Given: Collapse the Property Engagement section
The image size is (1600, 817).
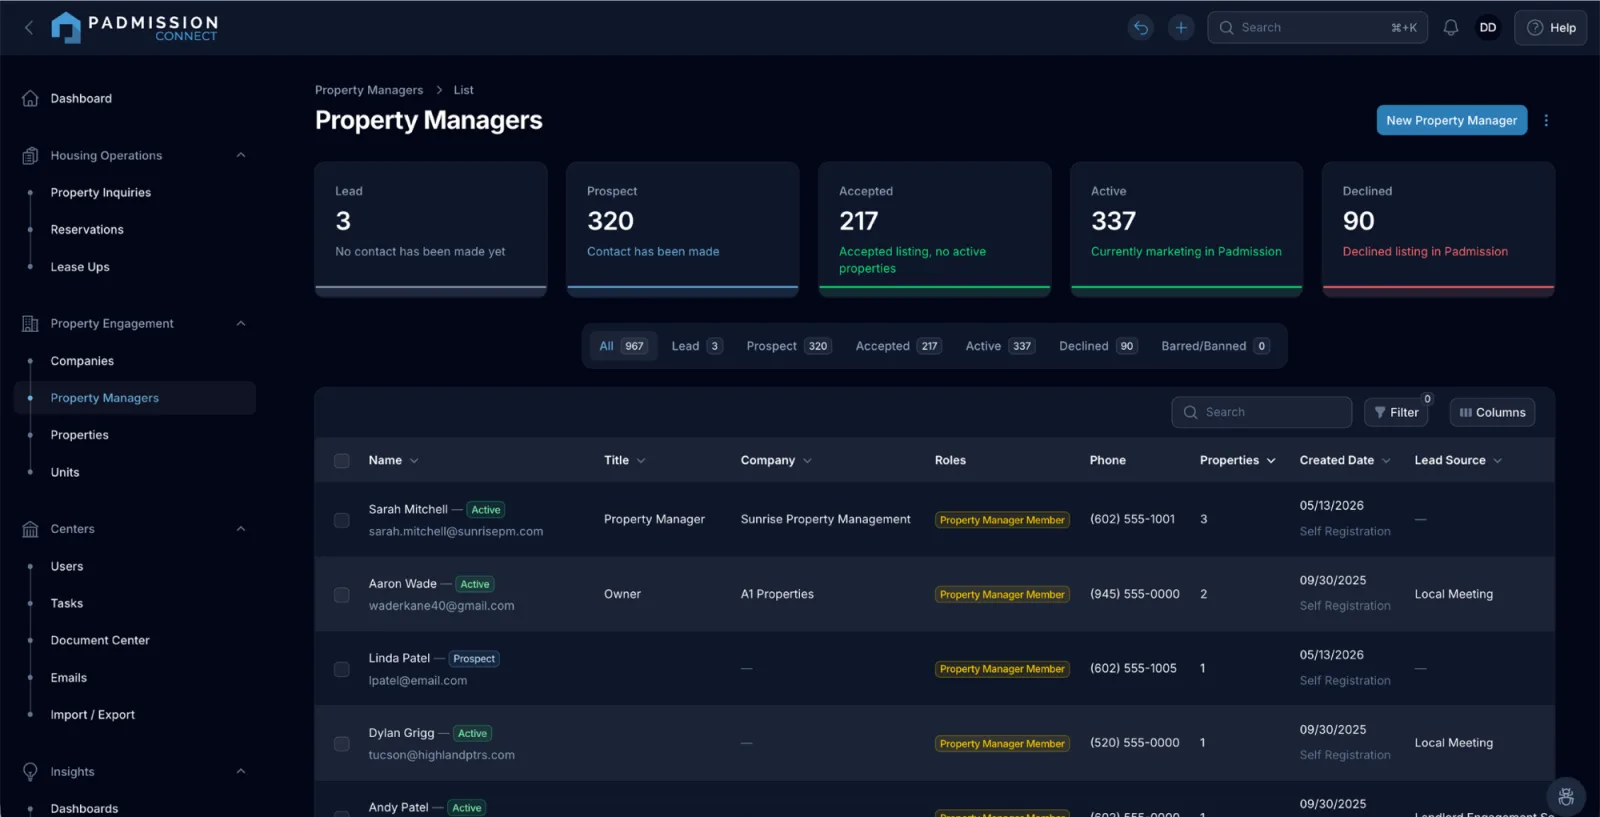Looking at the screenshot, I should pyautogui.click(x=241, y=323).
